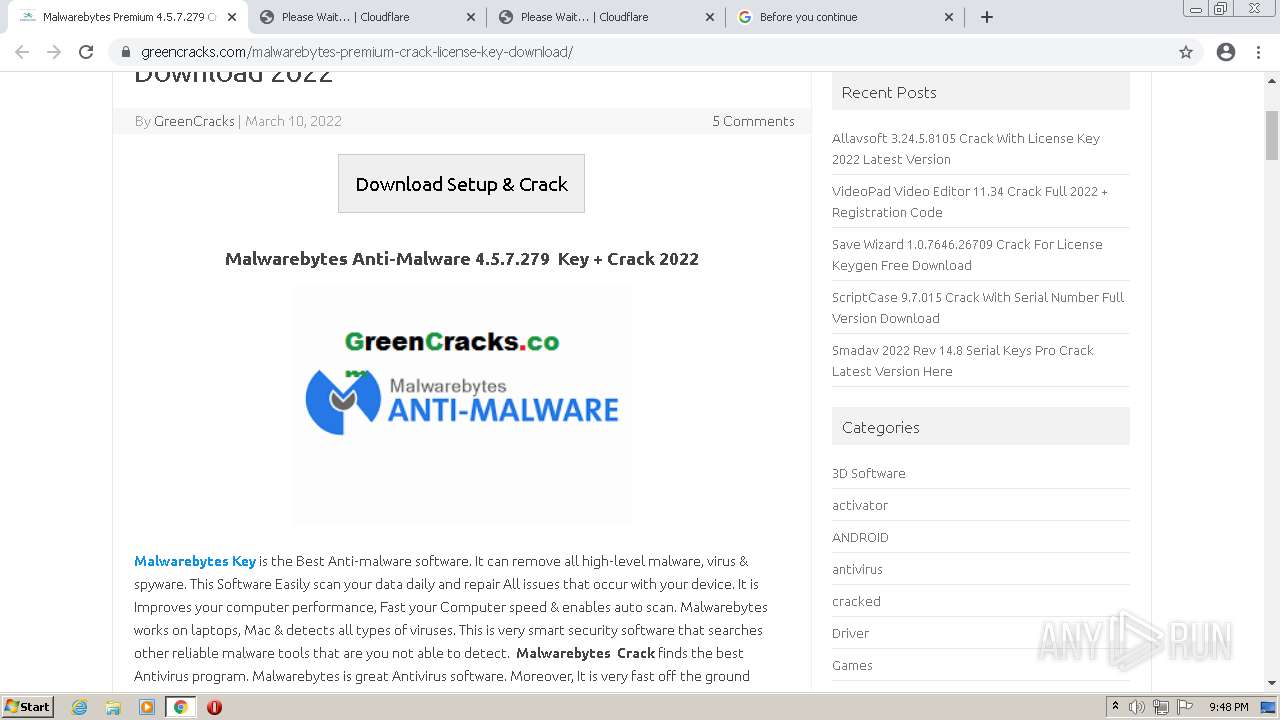This screenshot has height=720, width=1280.
Task: Show hidden system tray icons
Action: [x=1114, y=706]
